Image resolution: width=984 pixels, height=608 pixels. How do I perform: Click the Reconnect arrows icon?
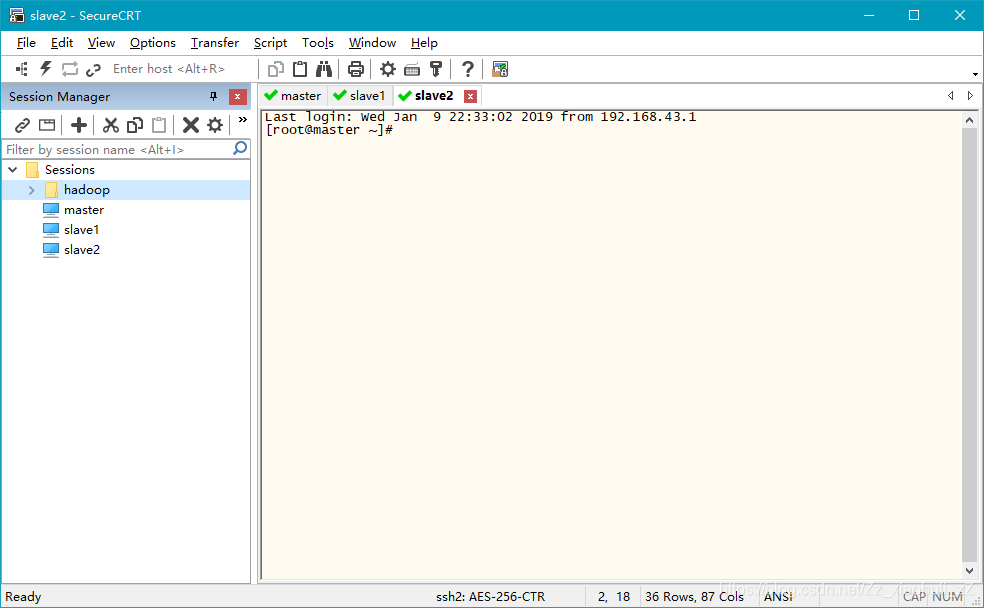click(70, 69)
